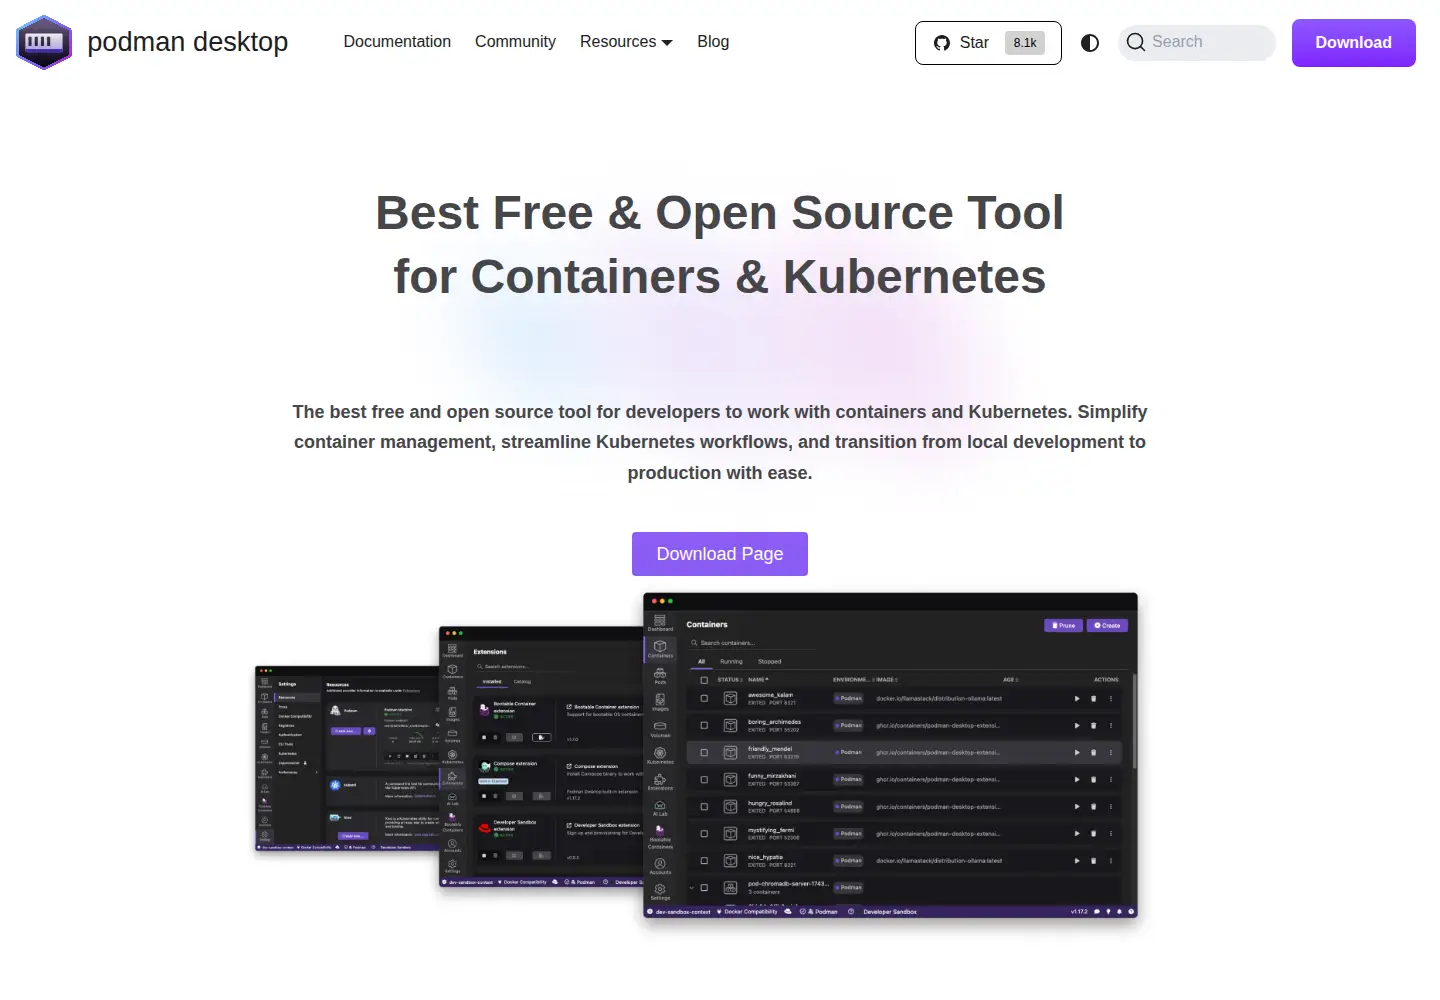
Task: Select the All tab in Containers window
Action: (701, 661)
